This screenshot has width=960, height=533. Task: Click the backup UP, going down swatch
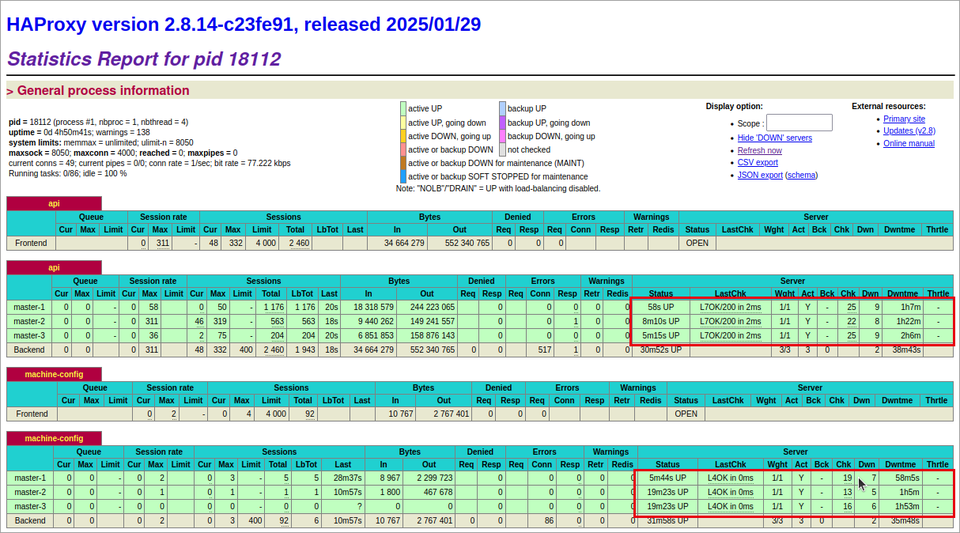[x=502, y=122]
